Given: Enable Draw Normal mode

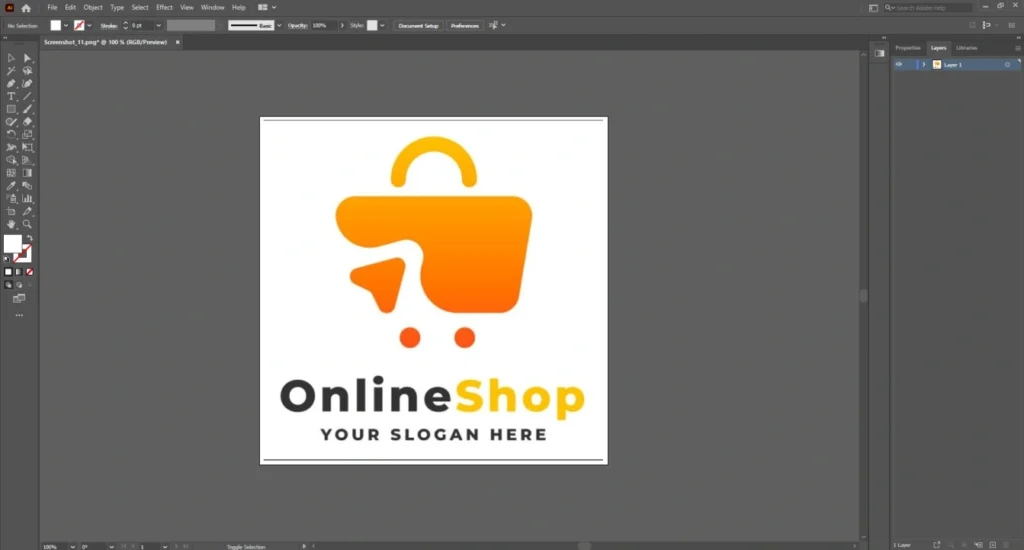Looking at the screenshot, I should [x=8, y=285].
